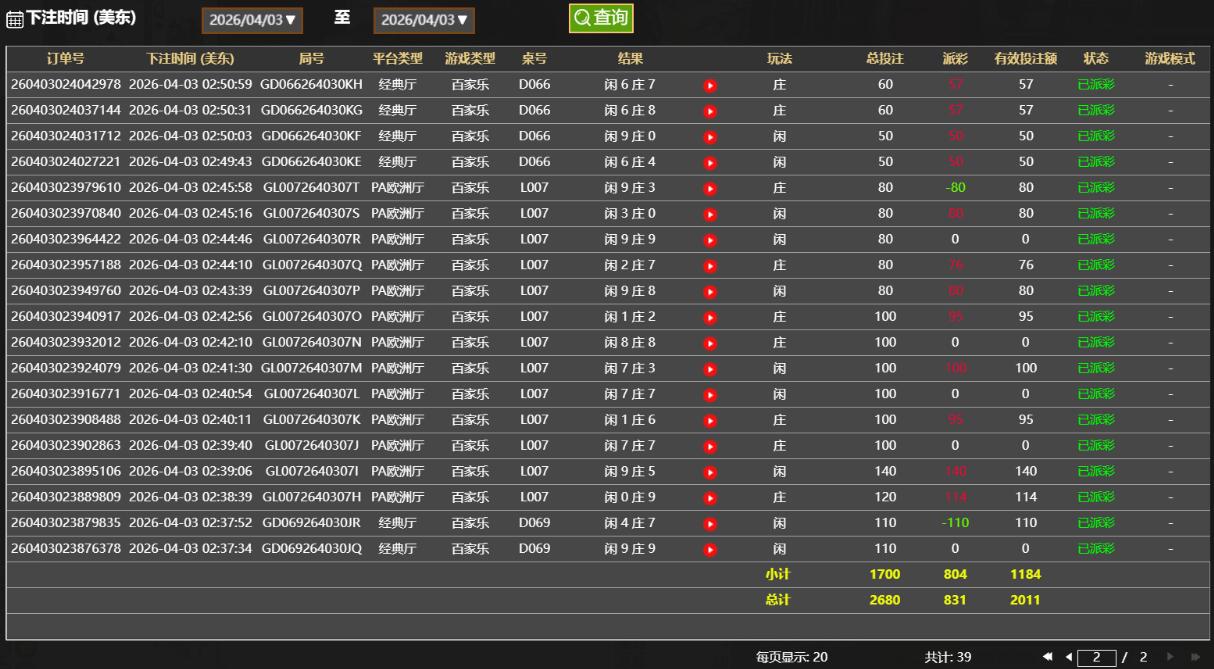Screen dimensions: 1214x669
Task: Select order 260403023979610 row
Action: pos(66,188)
